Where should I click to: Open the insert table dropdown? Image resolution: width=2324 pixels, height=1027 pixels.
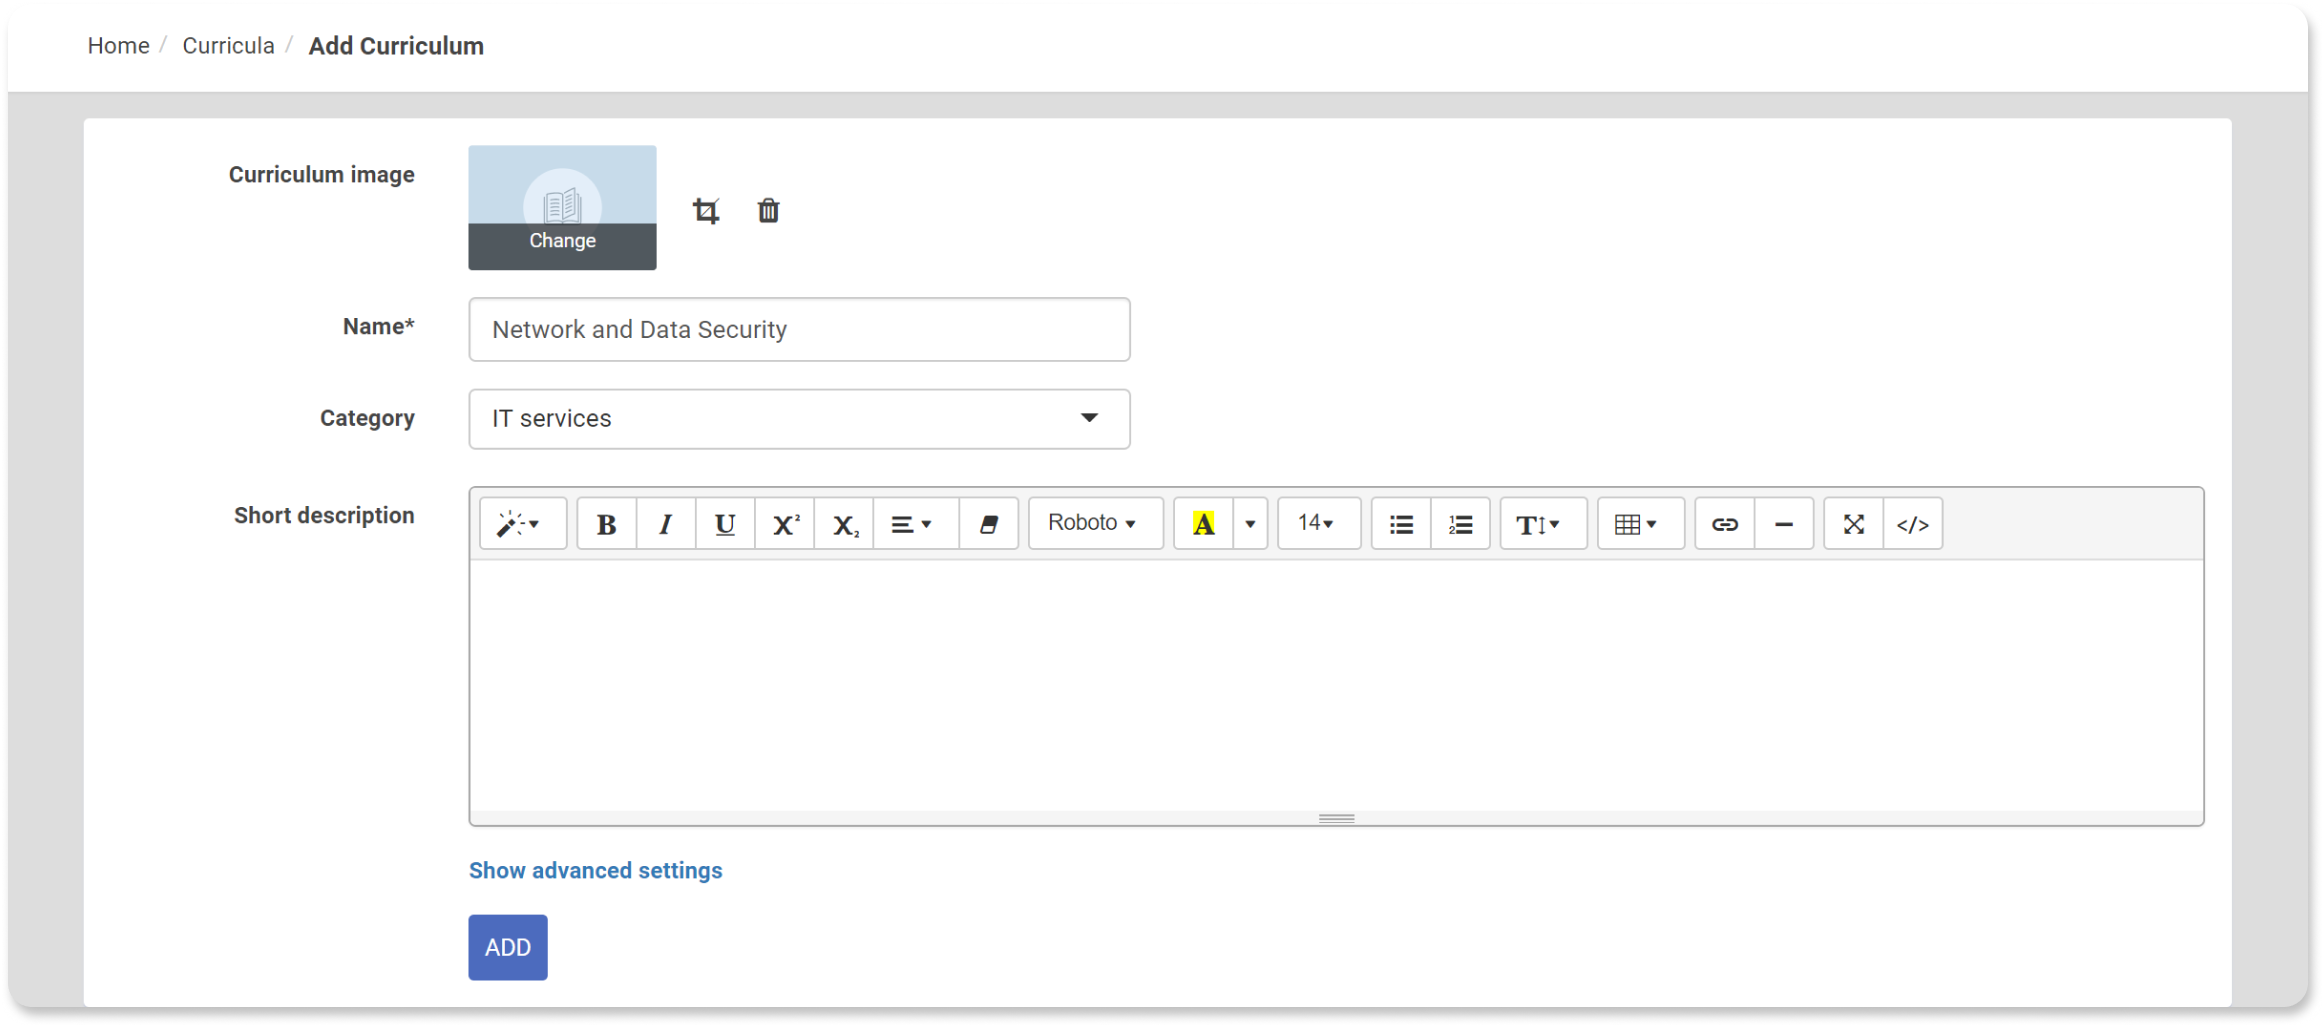(1641, 524)
